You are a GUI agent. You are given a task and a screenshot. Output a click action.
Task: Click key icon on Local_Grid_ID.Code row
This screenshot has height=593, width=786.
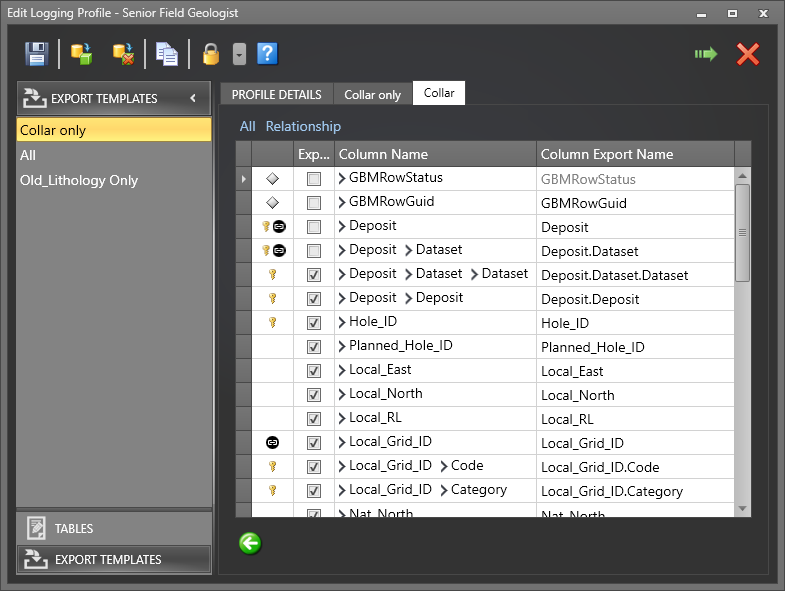[273, 467]
